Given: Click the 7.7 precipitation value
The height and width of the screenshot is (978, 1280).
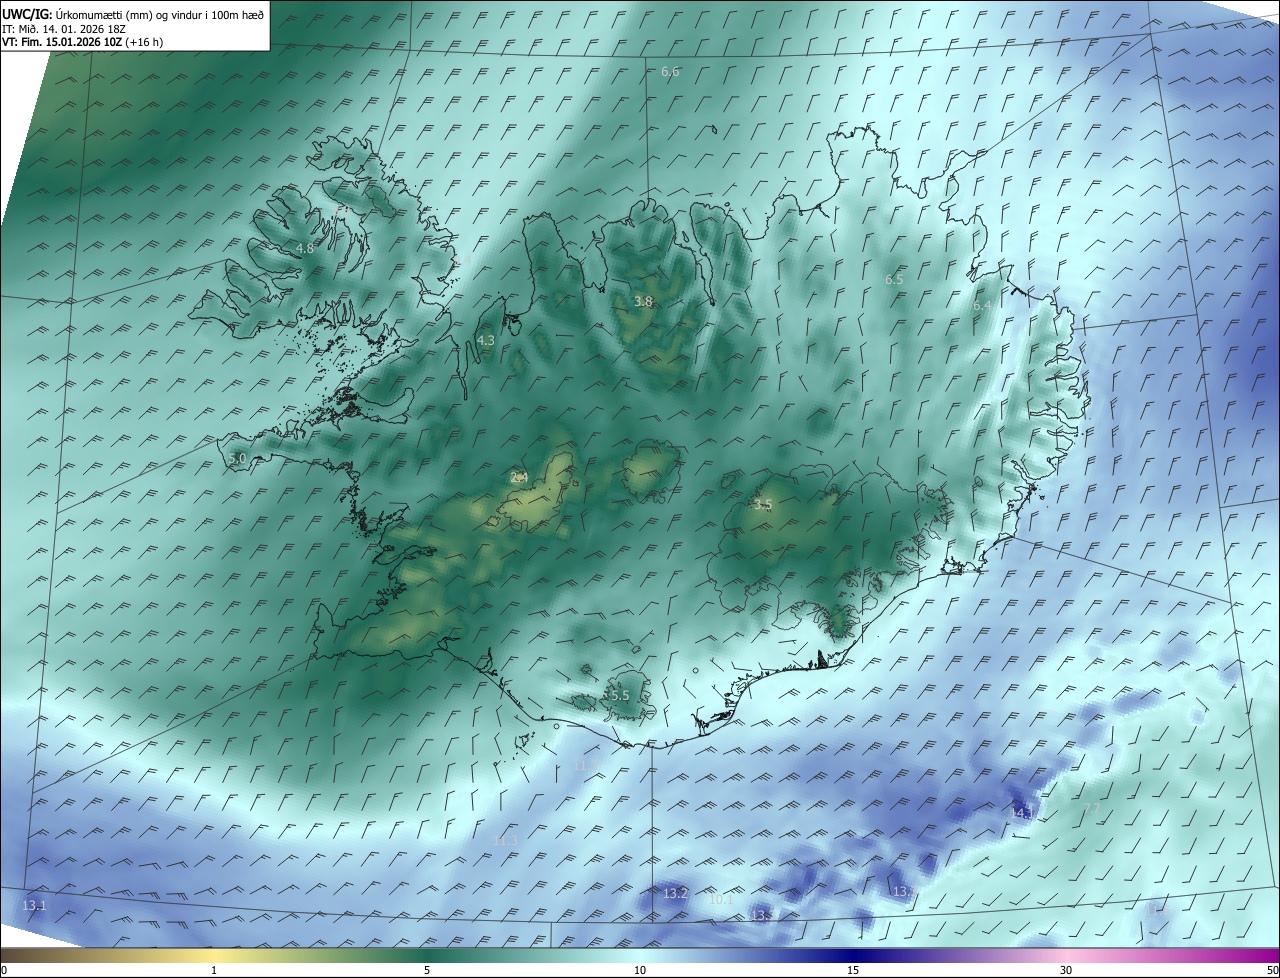Looking at the screenshot, I should coord(1092,808).
